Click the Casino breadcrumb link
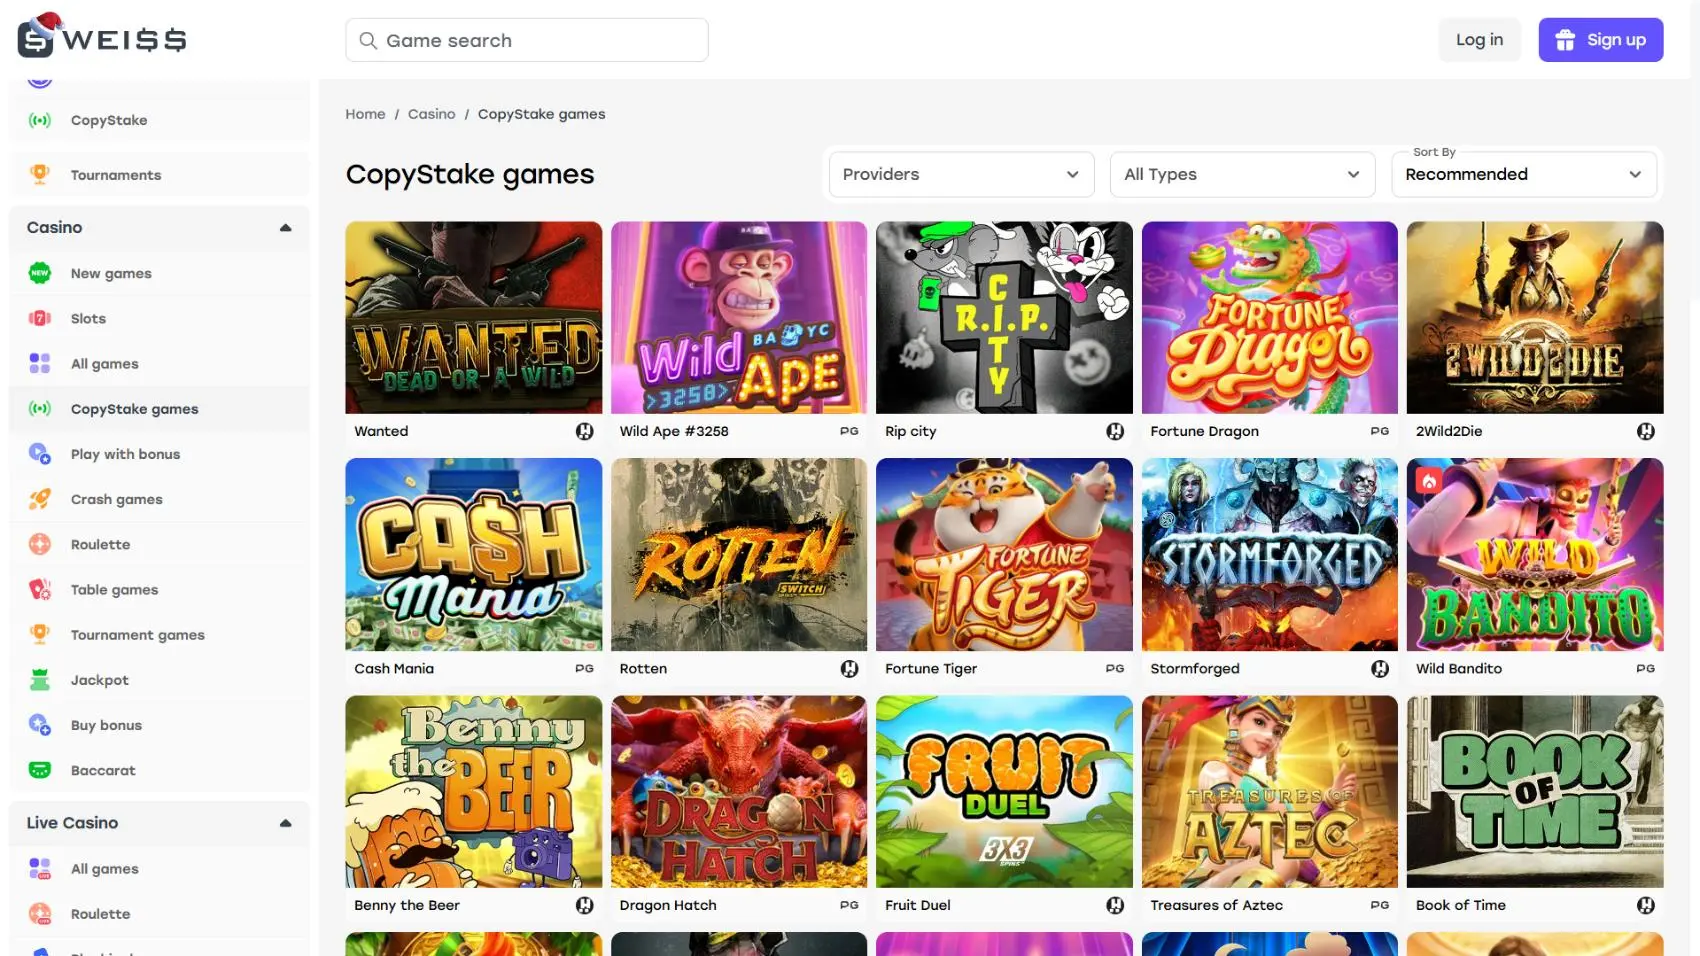Screen dimensions: 1700x956 coord(431,114)
